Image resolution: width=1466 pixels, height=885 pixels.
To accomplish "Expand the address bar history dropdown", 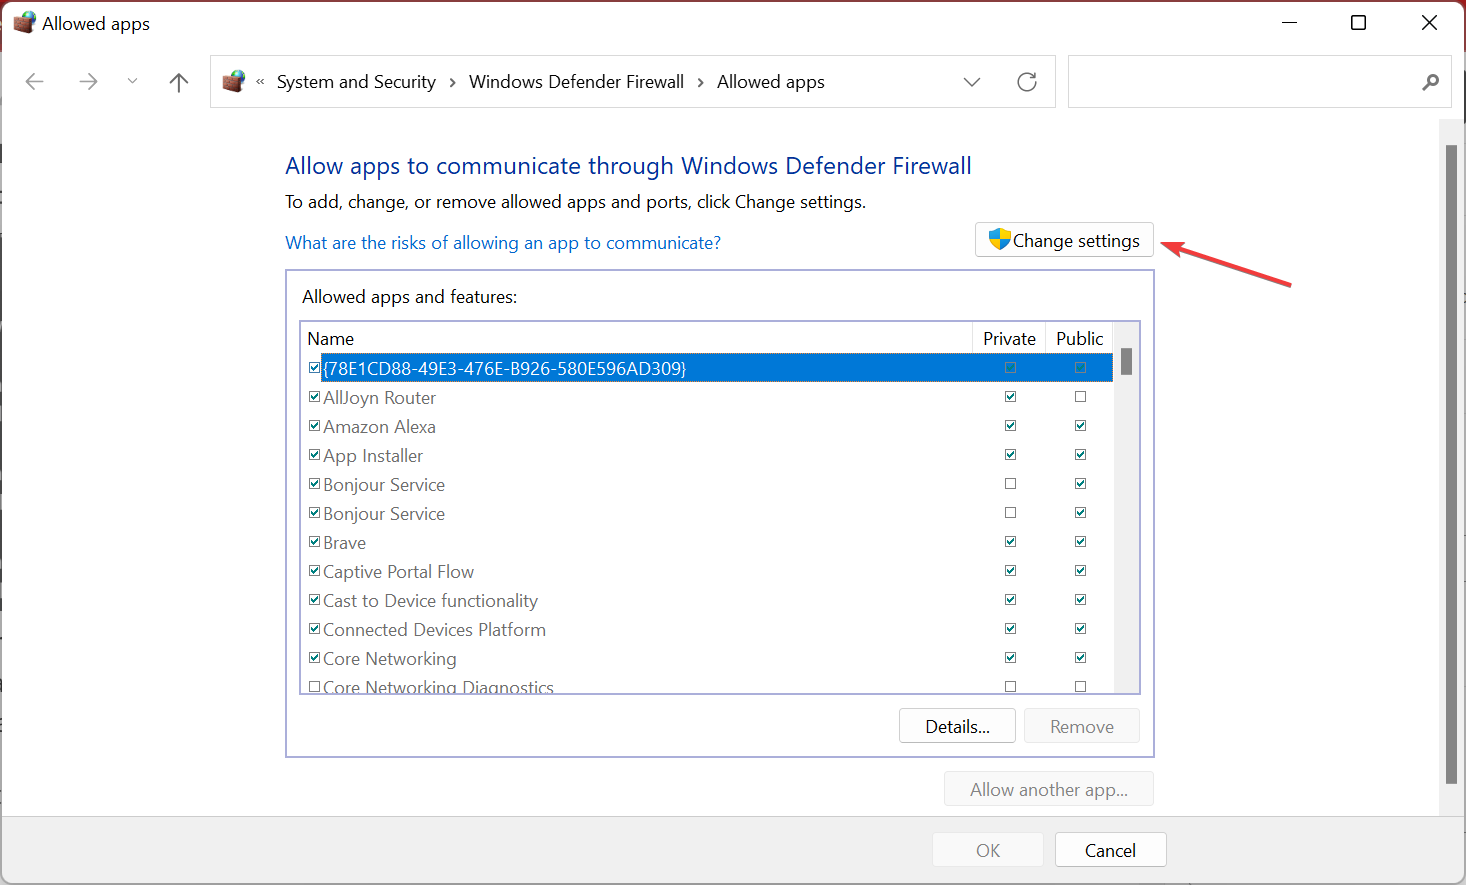I will click(972, 82).
